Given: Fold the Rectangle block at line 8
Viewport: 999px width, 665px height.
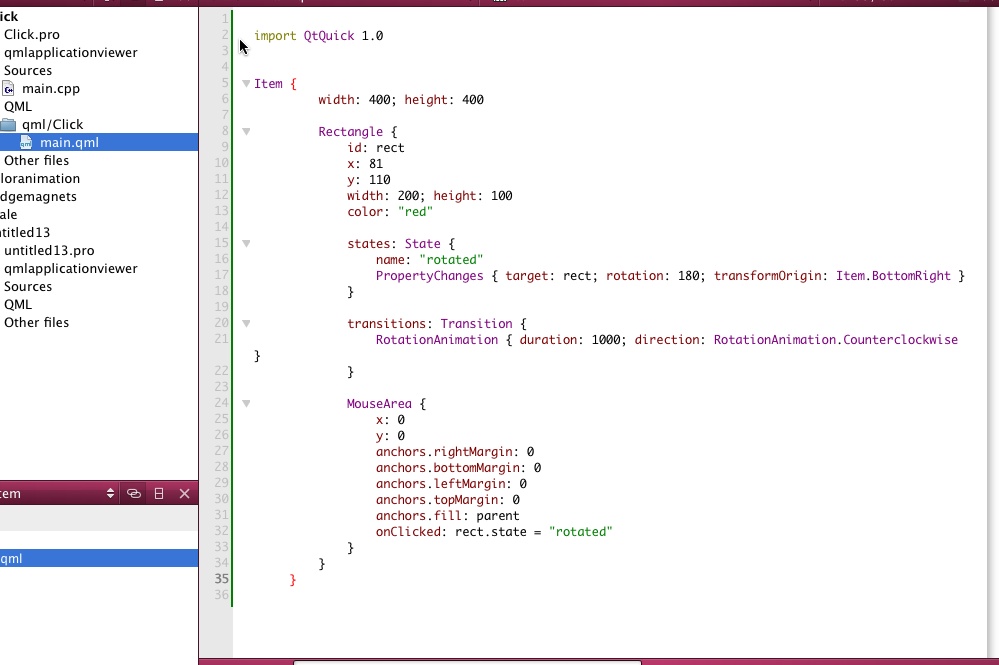Looking at the screenshot, I should coord(246,132).
